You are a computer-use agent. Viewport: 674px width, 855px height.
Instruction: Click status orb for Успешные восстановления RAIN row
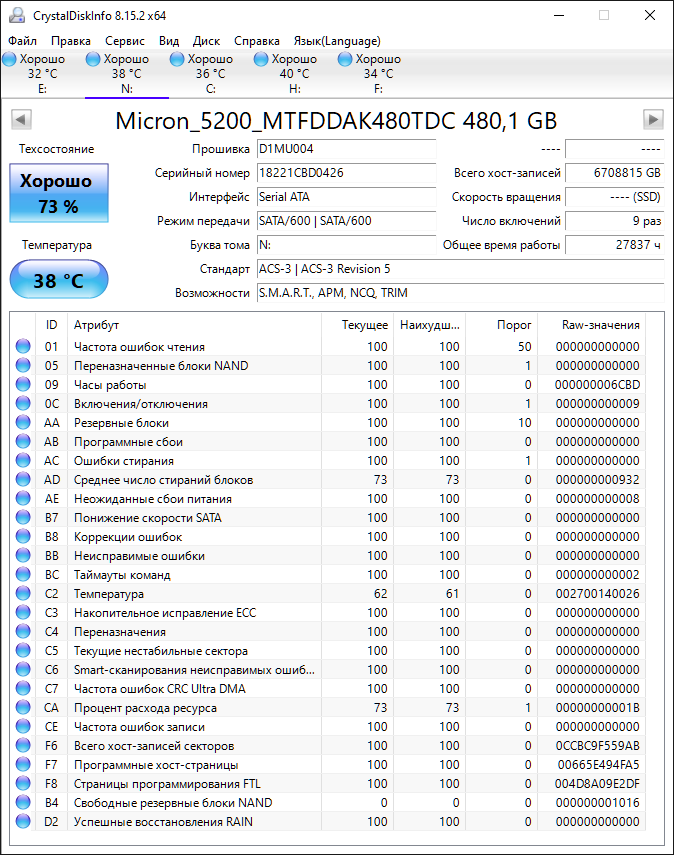point(23,821)
